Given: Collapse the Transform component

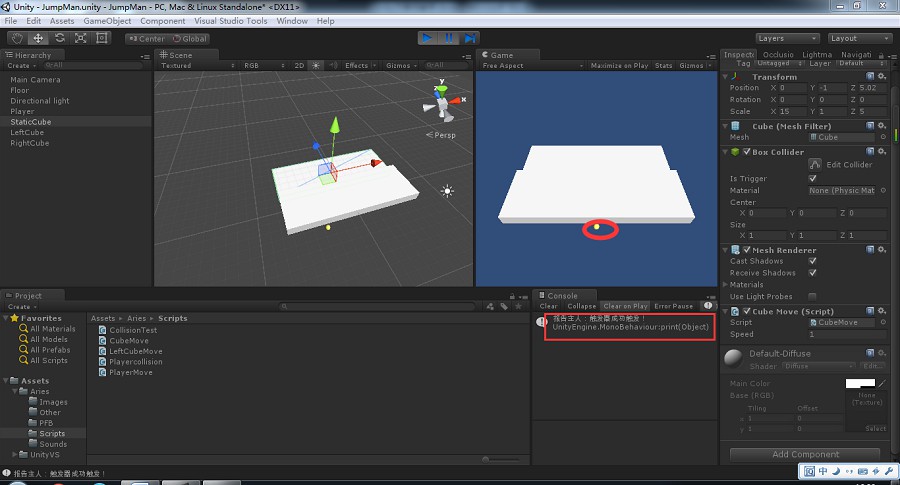Looking at the screenshot, I should (726, 76).
